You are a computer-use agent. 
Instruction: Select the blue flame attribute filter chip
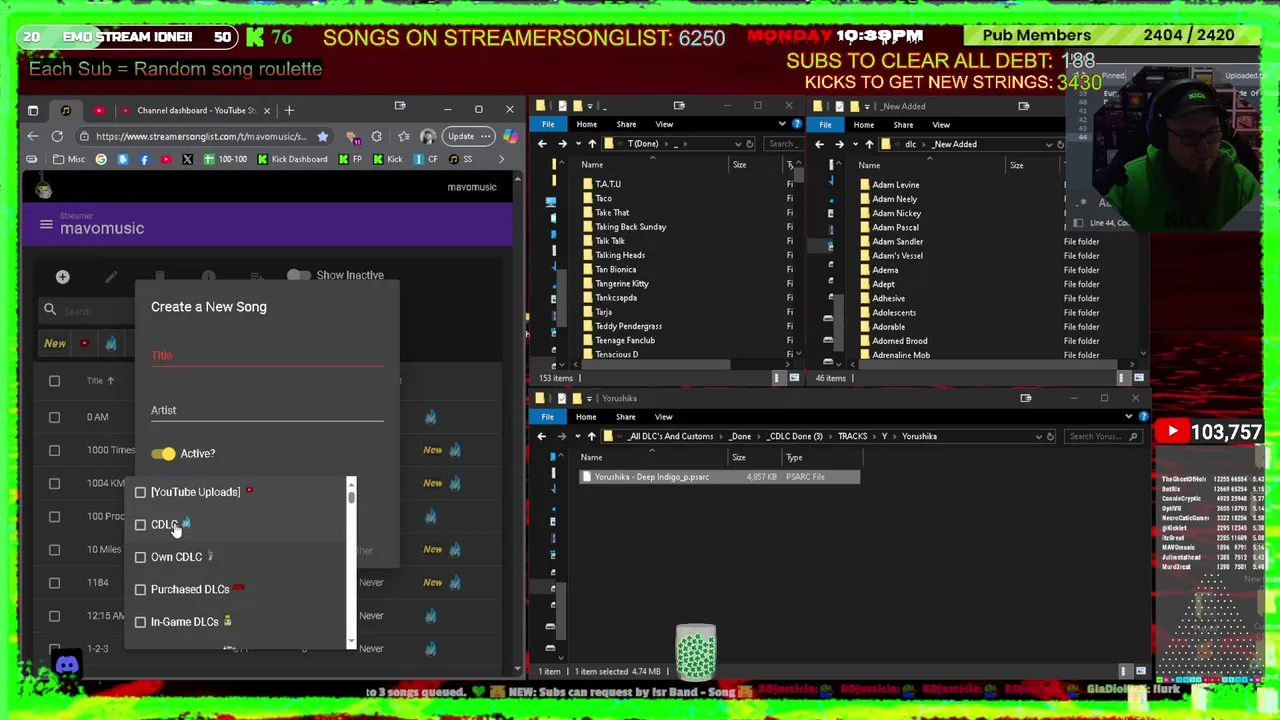[x=111, y=343]
